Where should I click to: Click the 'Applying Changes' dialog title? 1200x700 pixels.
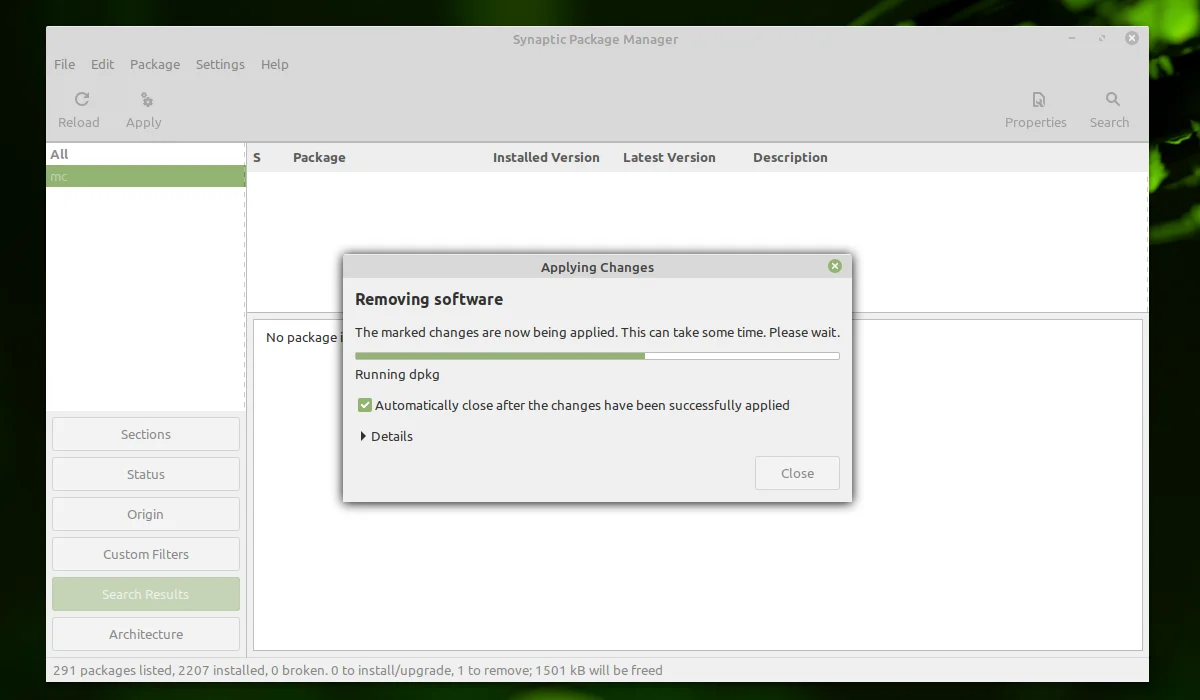[597, 267]
